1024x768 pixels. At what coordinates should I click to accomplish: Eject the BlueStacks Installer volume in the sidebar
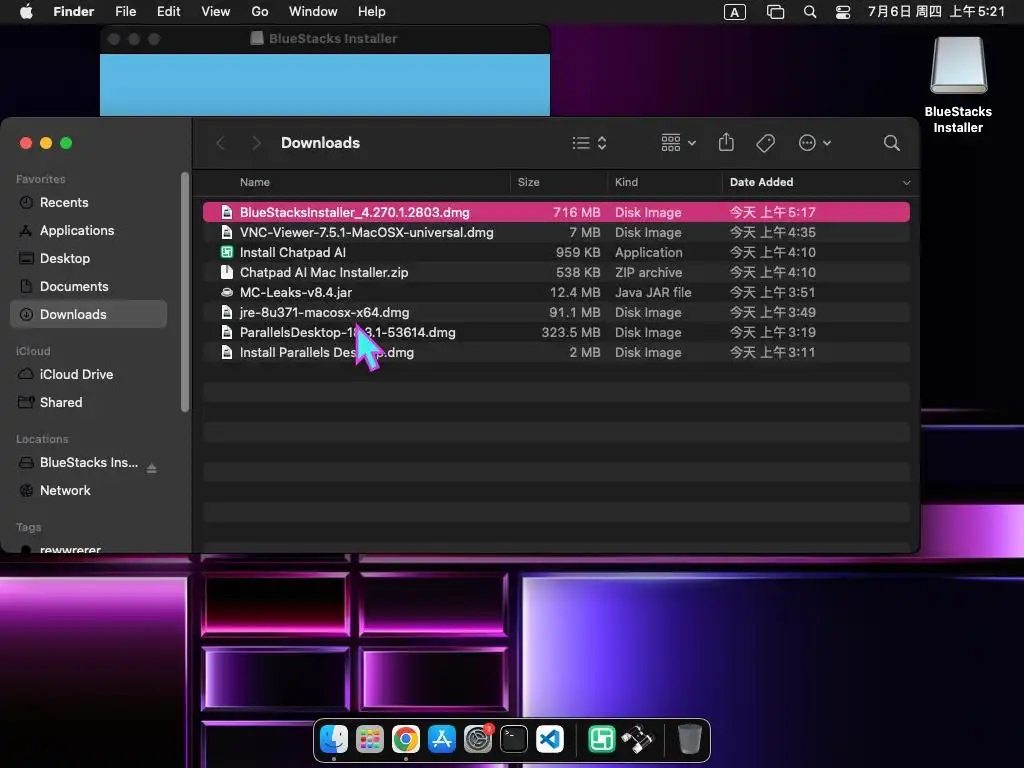click(x=152, y=468)
